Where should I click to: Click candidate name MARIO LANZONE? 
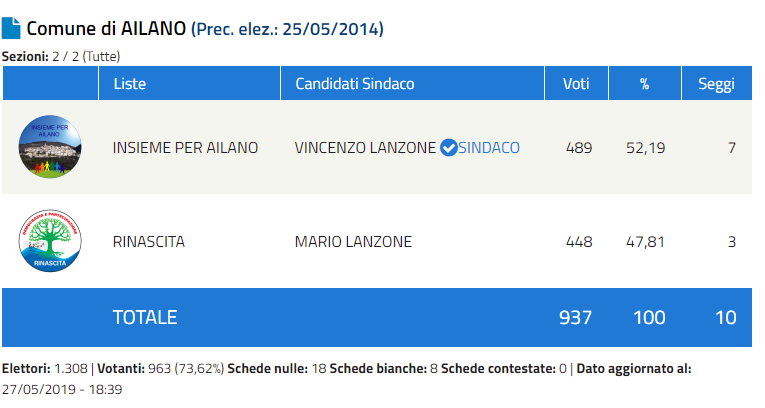(x=353, y=242)
